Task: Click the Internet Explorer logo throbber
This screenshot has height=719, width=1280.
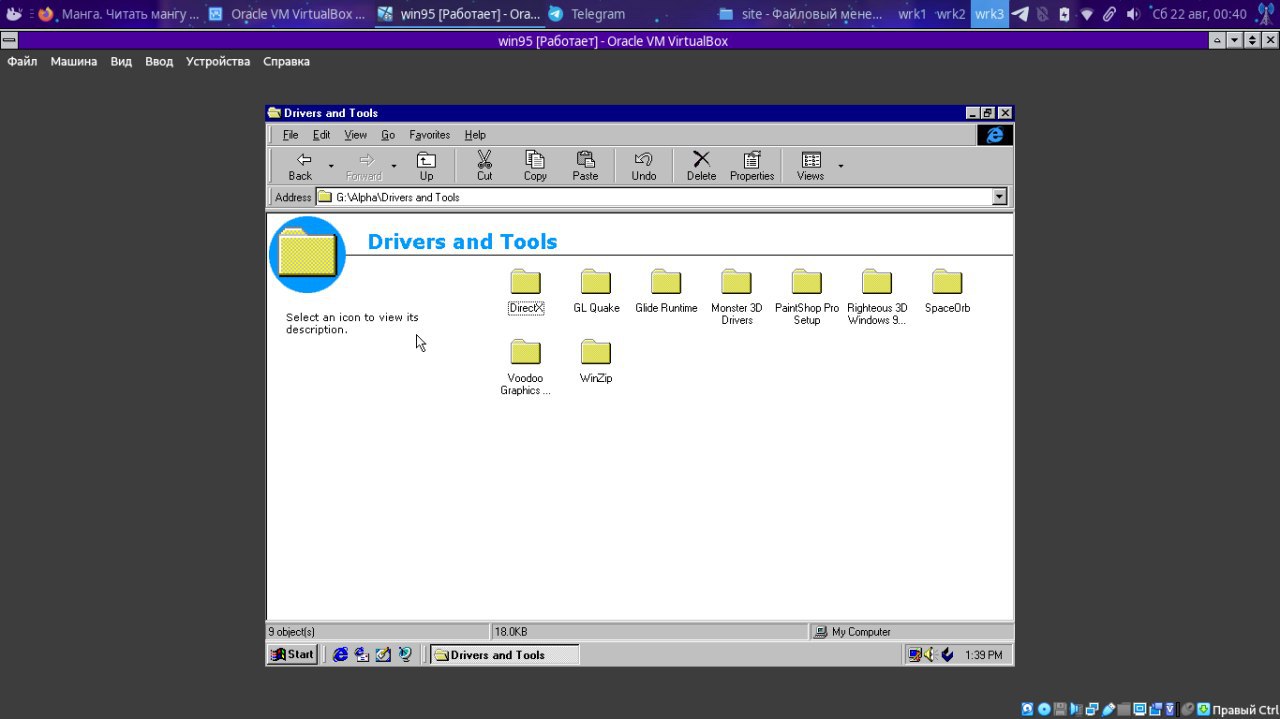Action: [995, 135]
